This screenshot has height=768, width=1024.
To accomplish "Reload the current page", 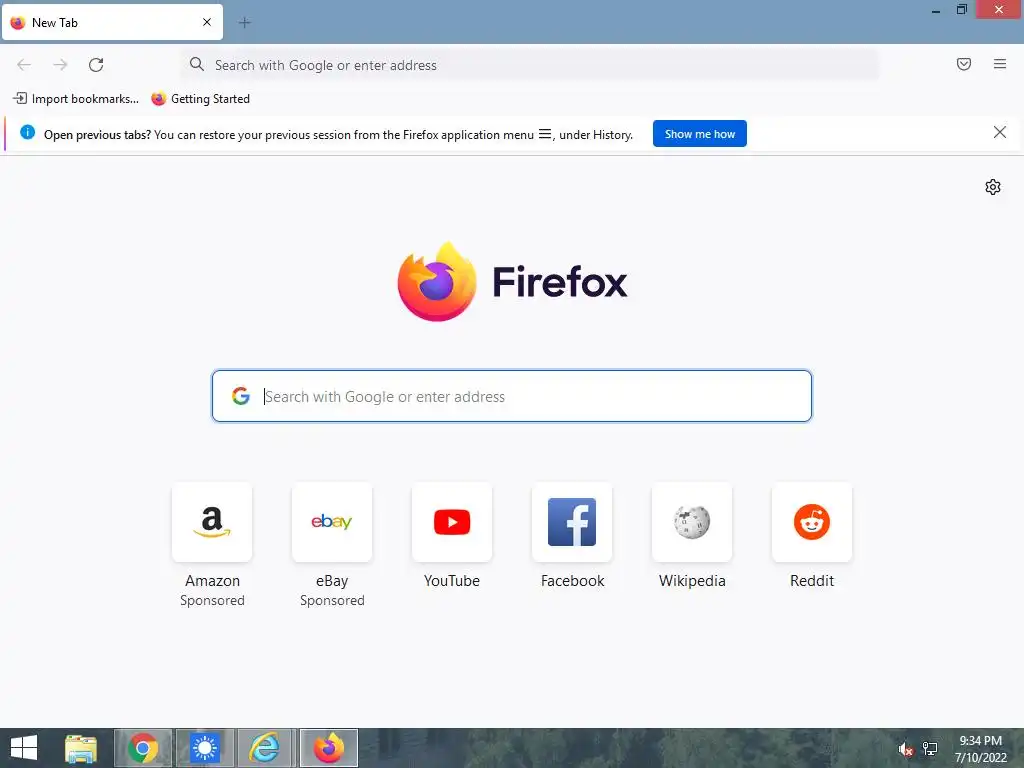I will (96, 65).
